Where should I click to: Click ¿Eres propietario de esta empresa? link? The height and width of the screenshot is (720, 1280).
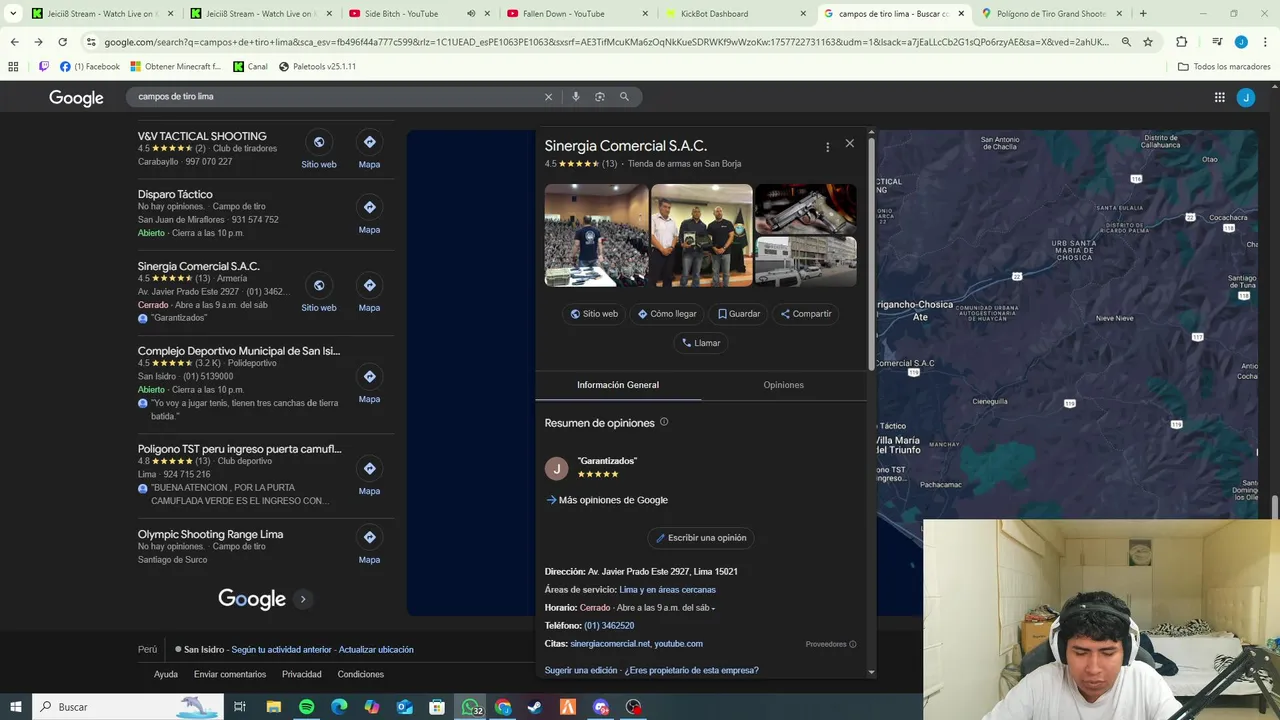coord(691,671)
